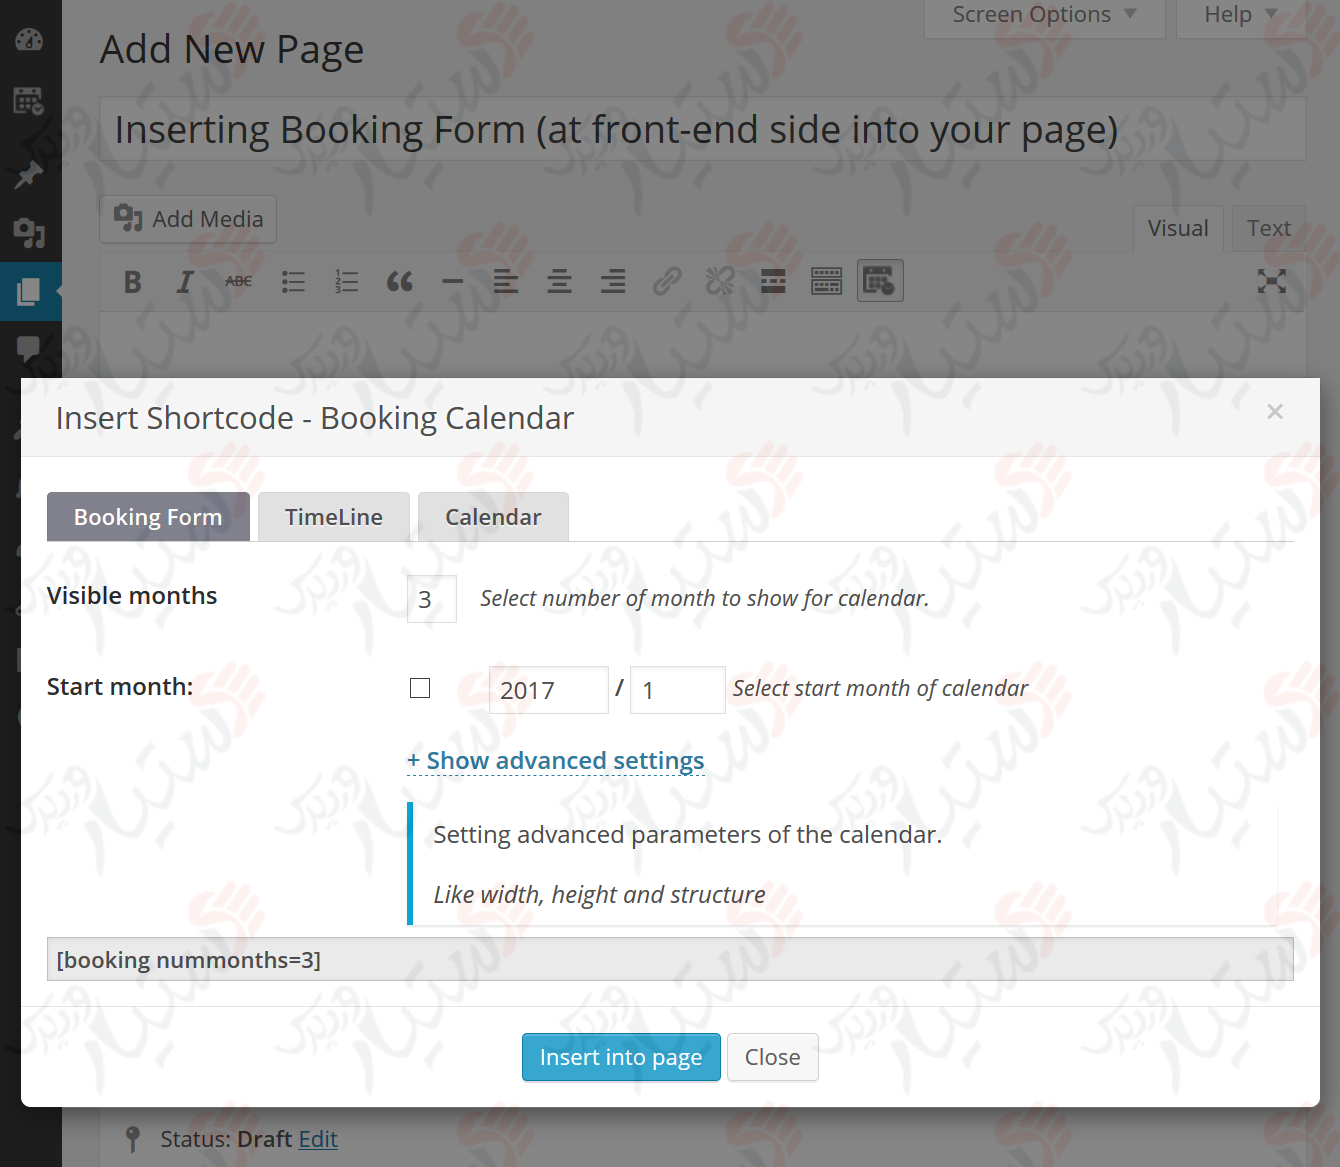Screen dimensions: 1340x1167
Task: Open the Booking calendar sidebar icon
Action: (x=29, y=101)
